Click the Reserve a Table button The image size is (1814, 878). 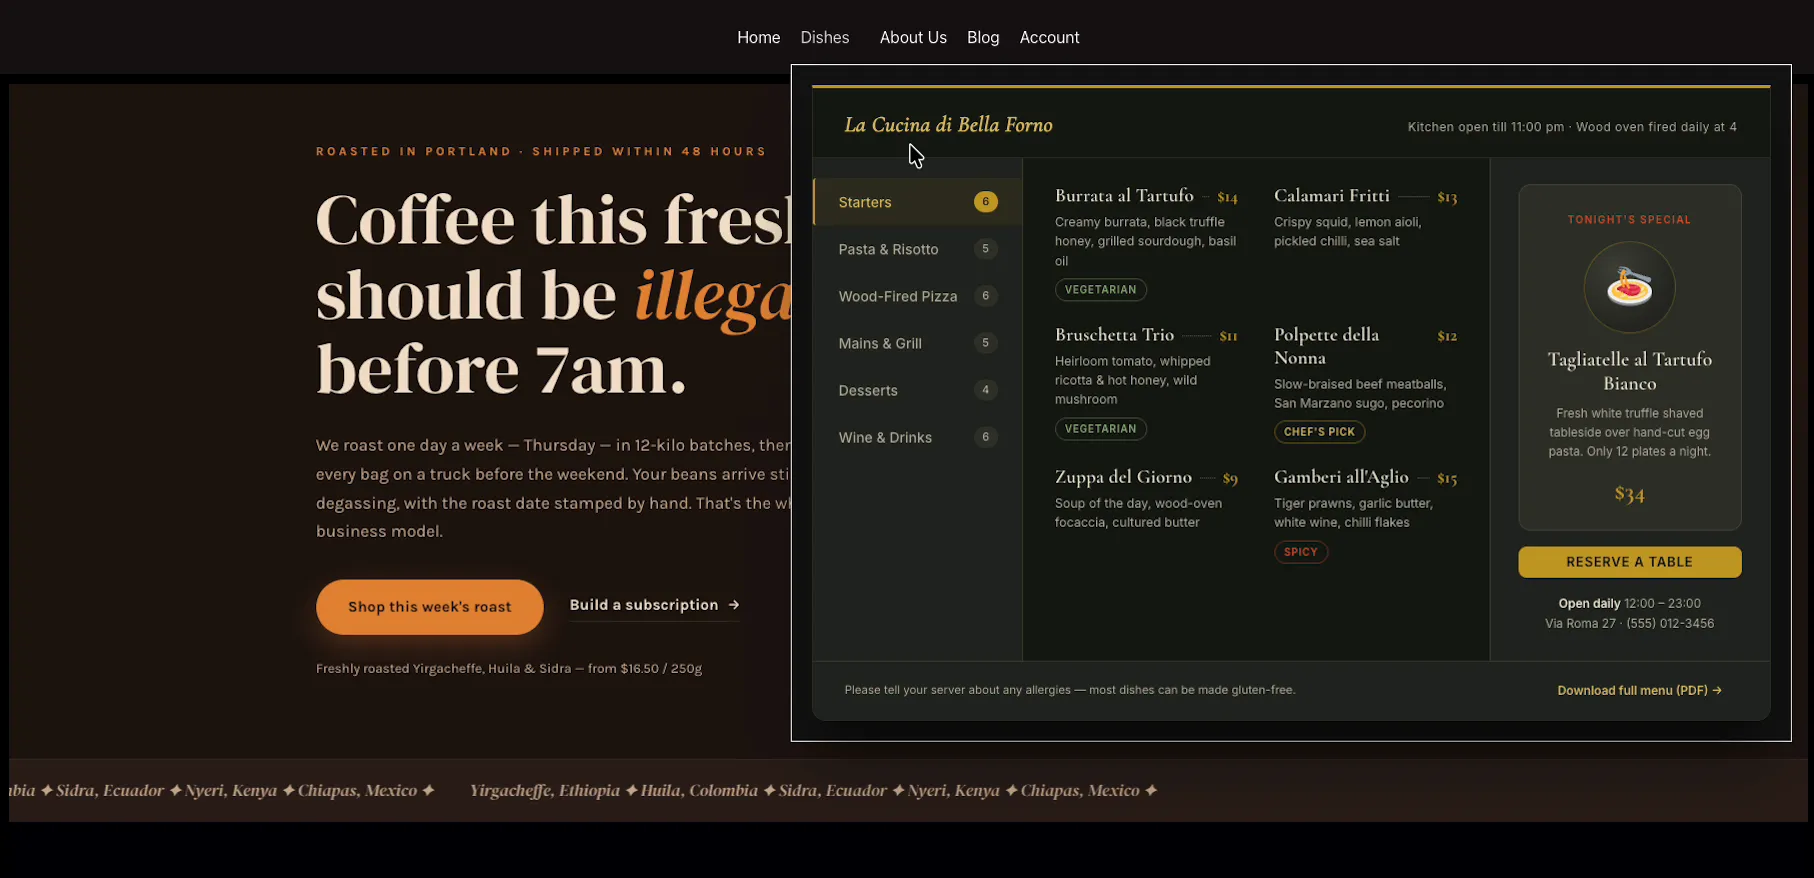(1629, 562)
